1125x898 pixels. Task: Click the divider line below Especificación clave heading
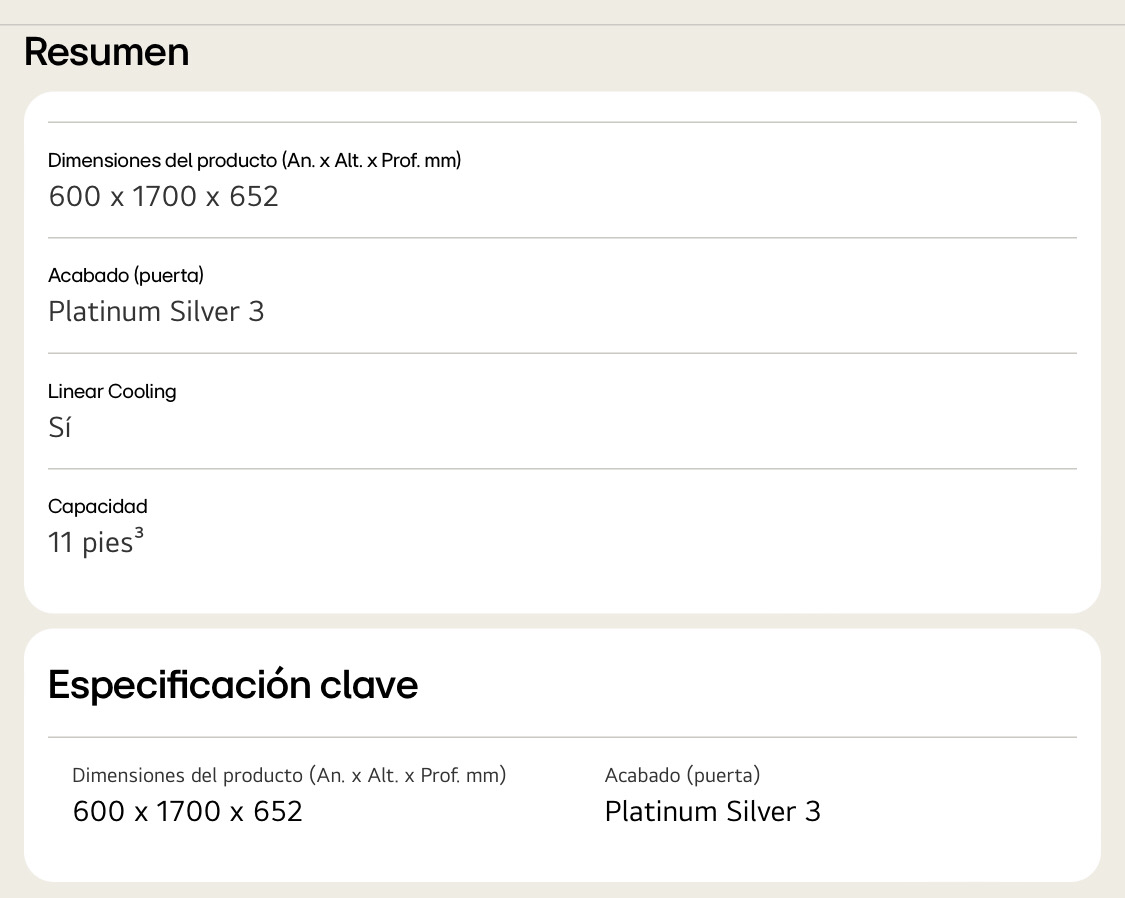(562, 737)
